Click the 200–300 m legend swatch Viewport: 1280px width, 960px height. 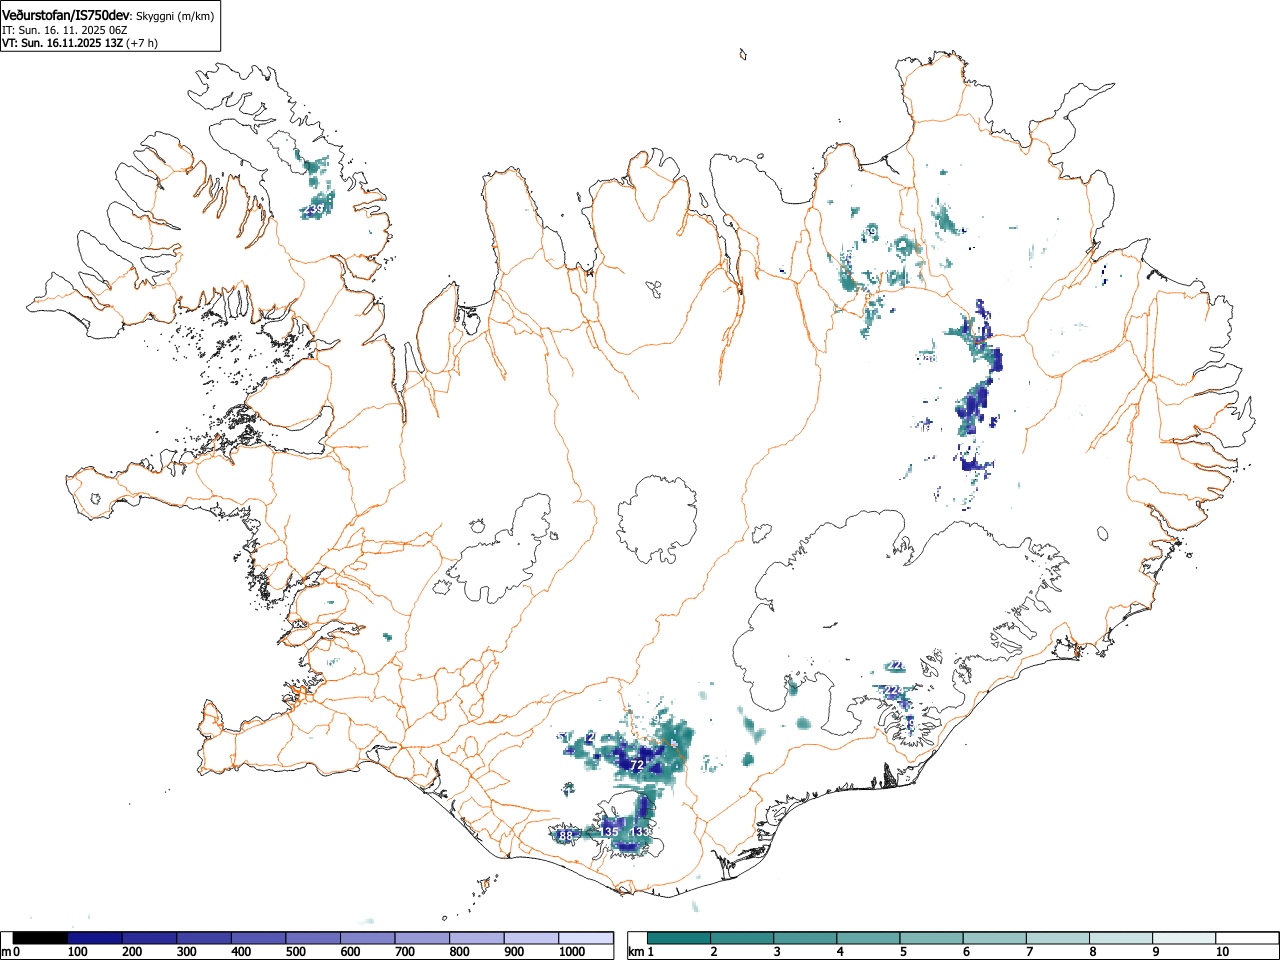point(149,938)
